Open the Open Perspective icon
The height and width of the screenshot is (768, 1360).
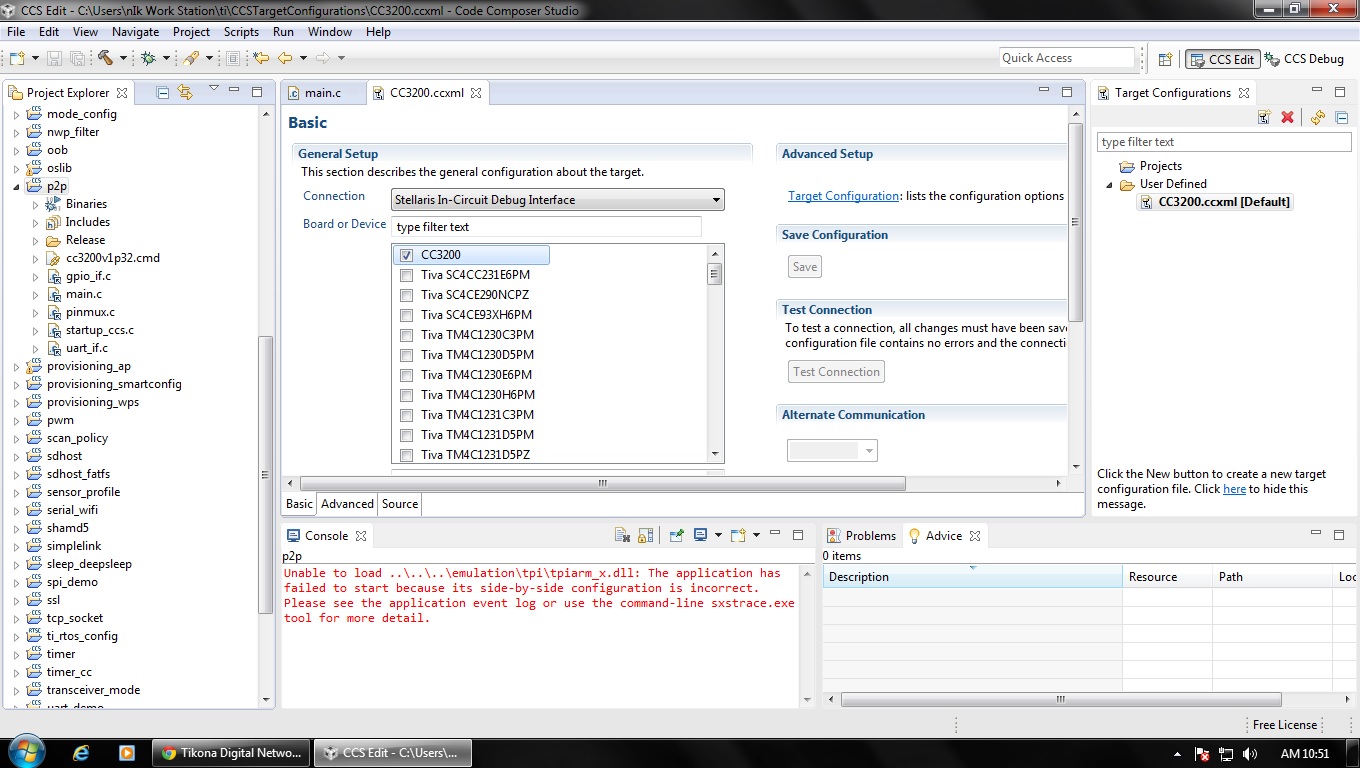pyautogui.click(x=1165, y=59)
